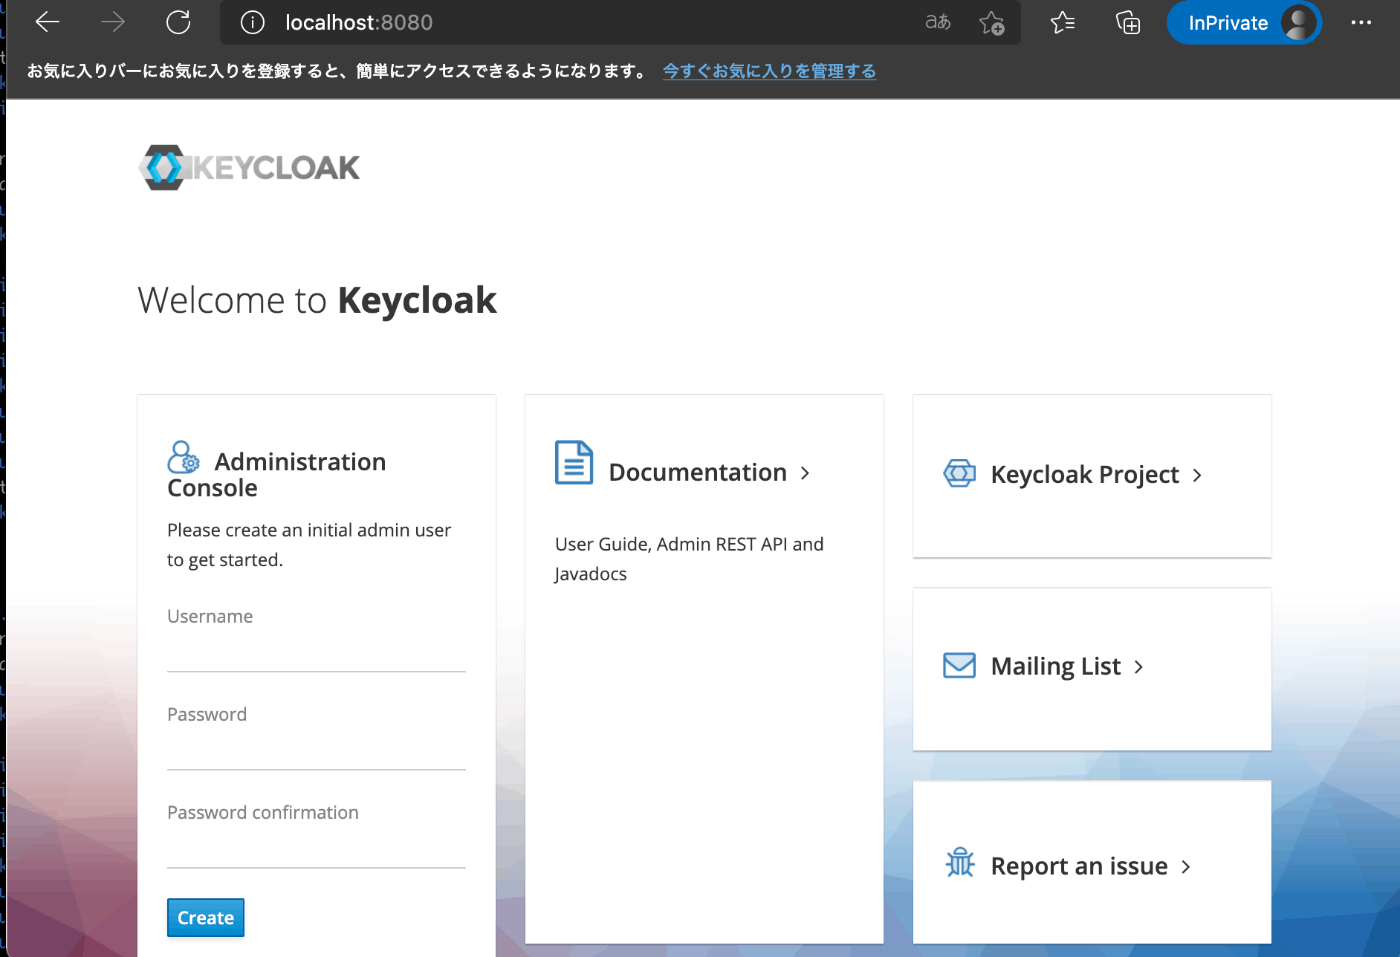Screen dimensions: 1400x957
Task: Focus the Password confirmation input field
Action: click(316, 849)
